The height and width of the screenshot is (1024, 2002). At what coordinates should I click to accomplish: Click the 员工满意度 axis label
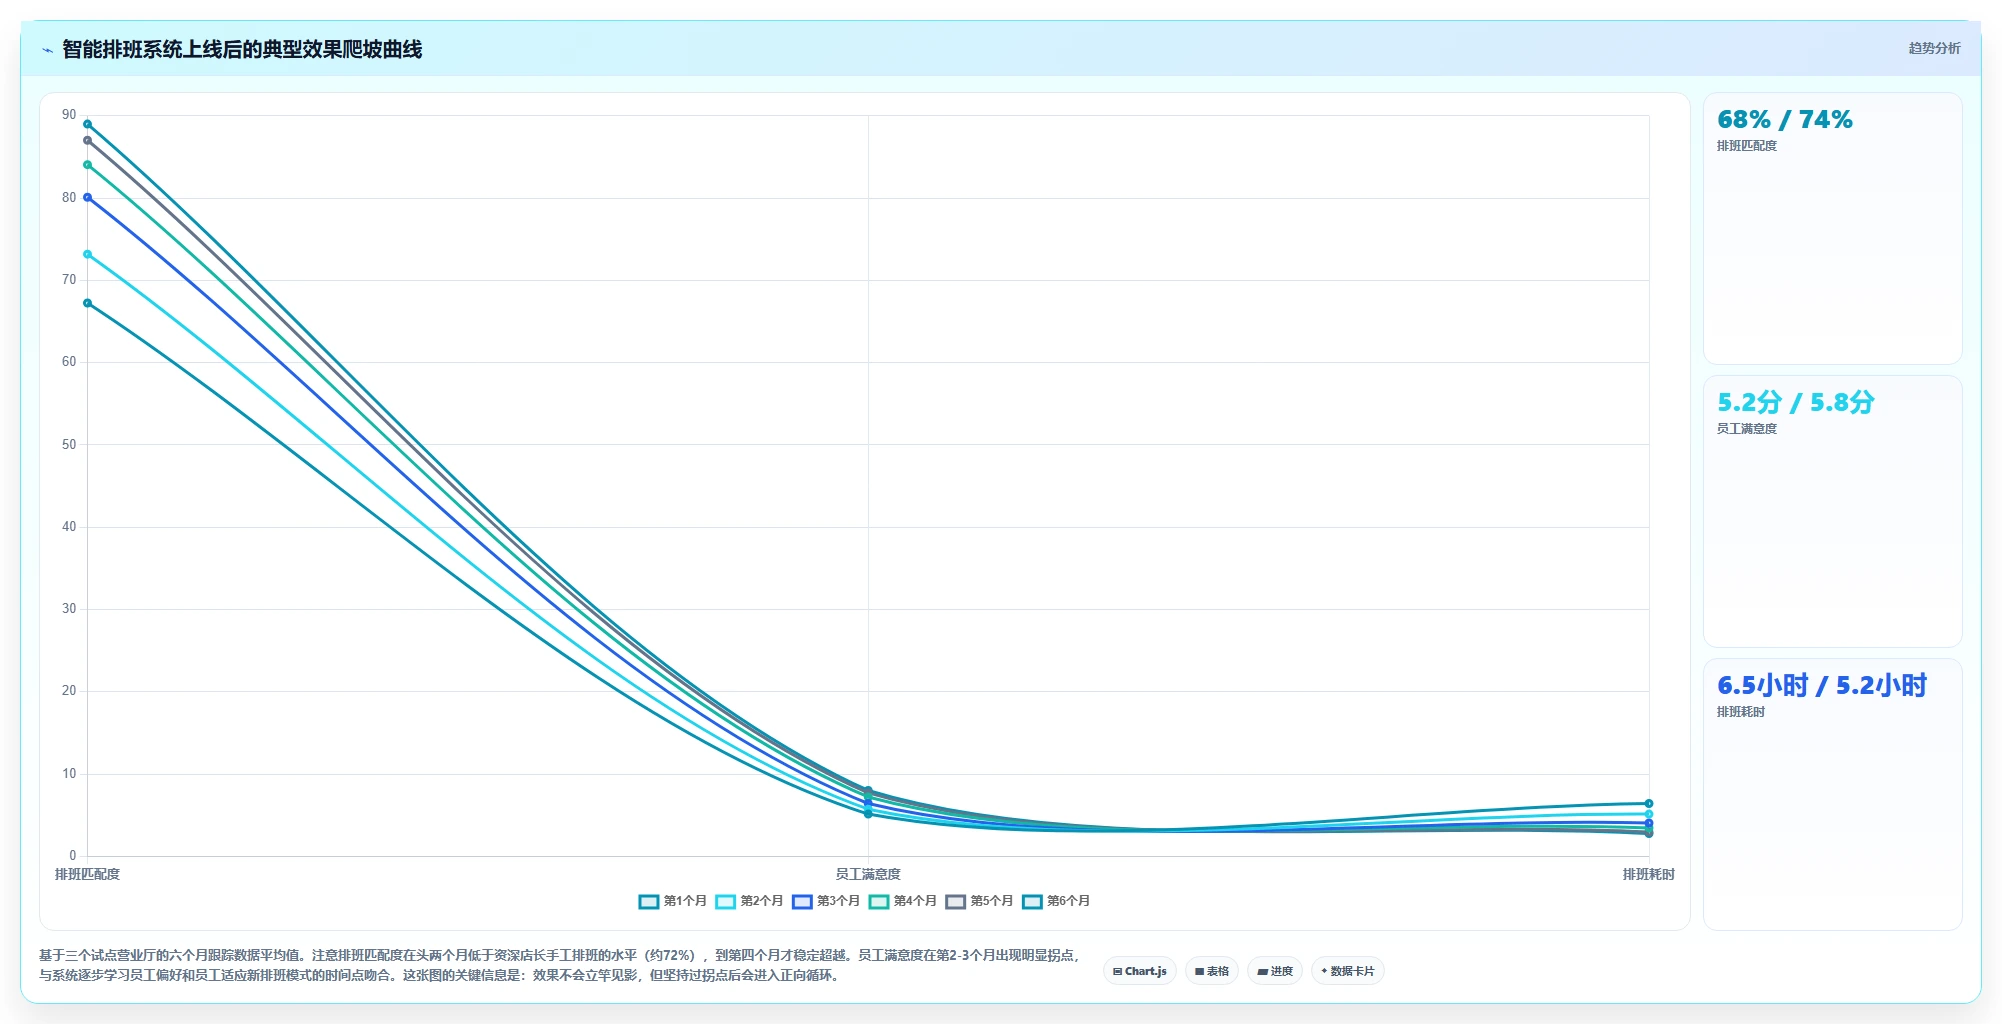[868, 874]
